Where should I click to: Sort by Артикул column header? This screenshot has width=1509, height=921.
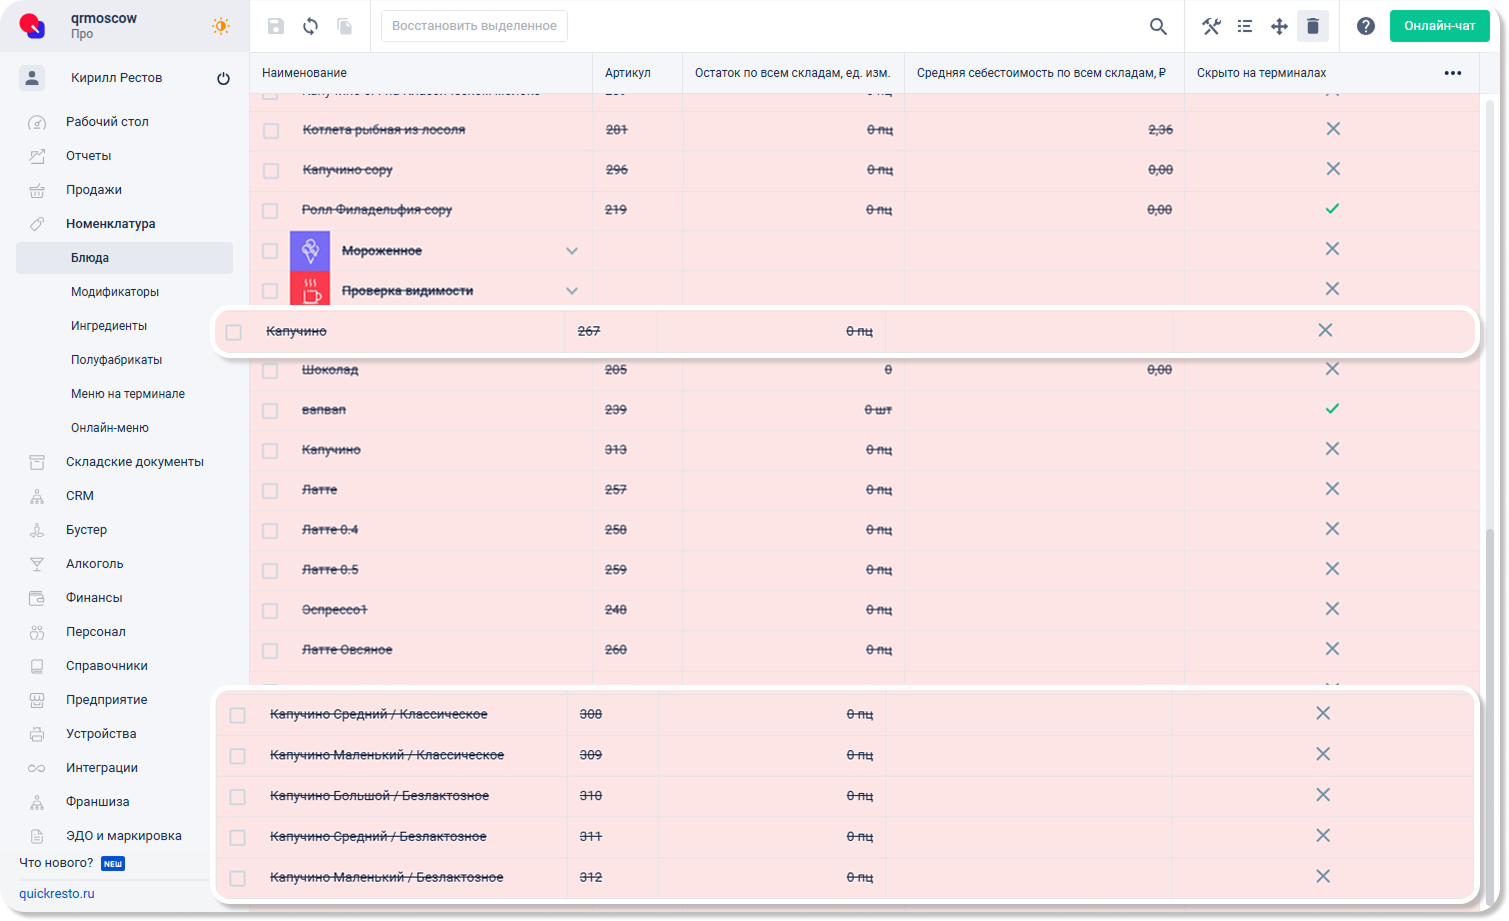point(628,73)
